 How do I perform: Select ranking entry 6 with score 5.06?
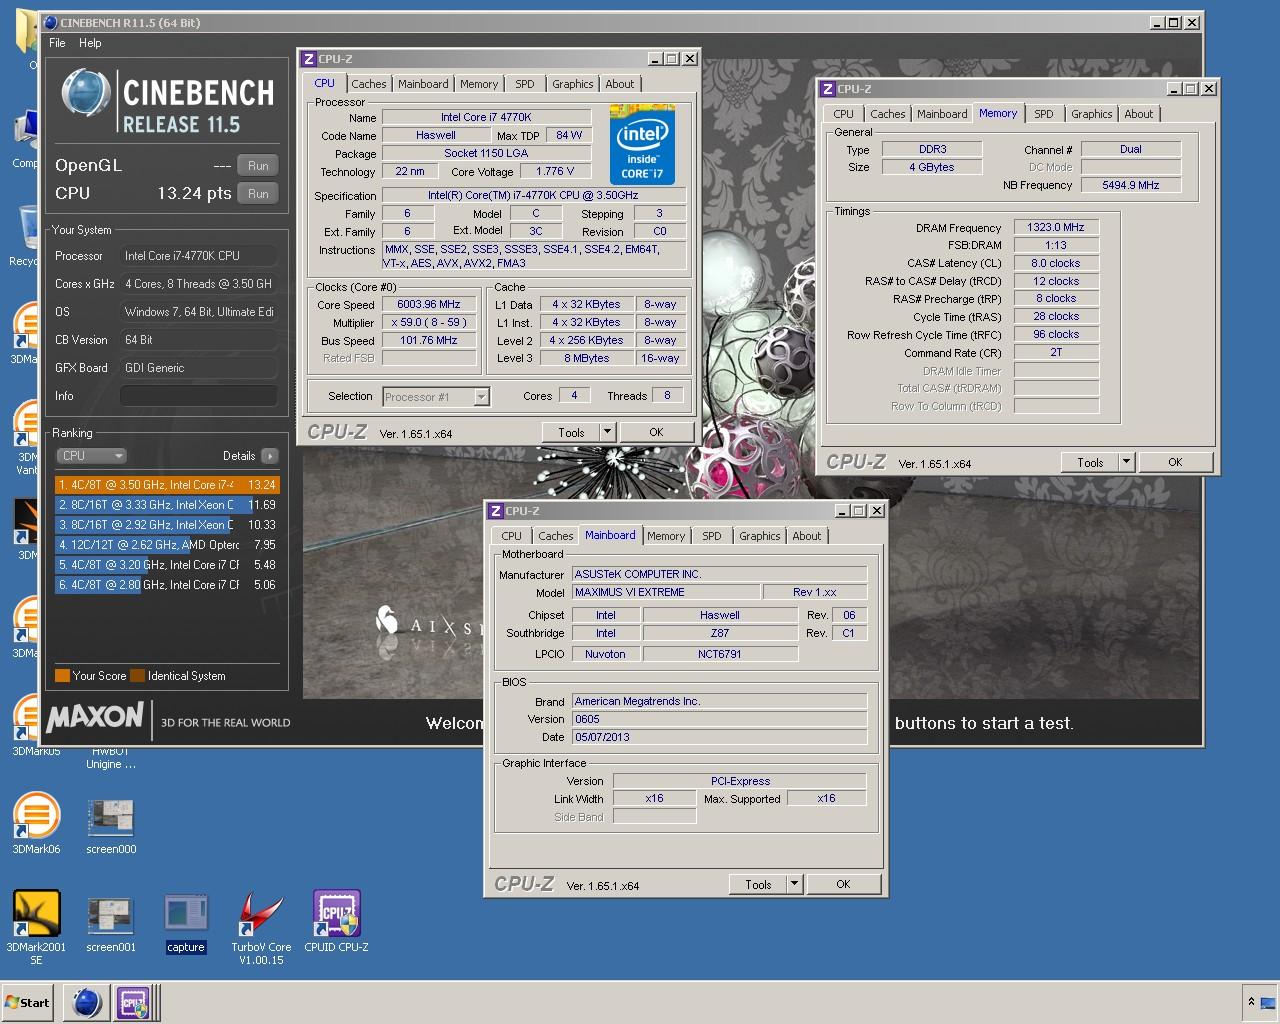(x=167, y=585)
